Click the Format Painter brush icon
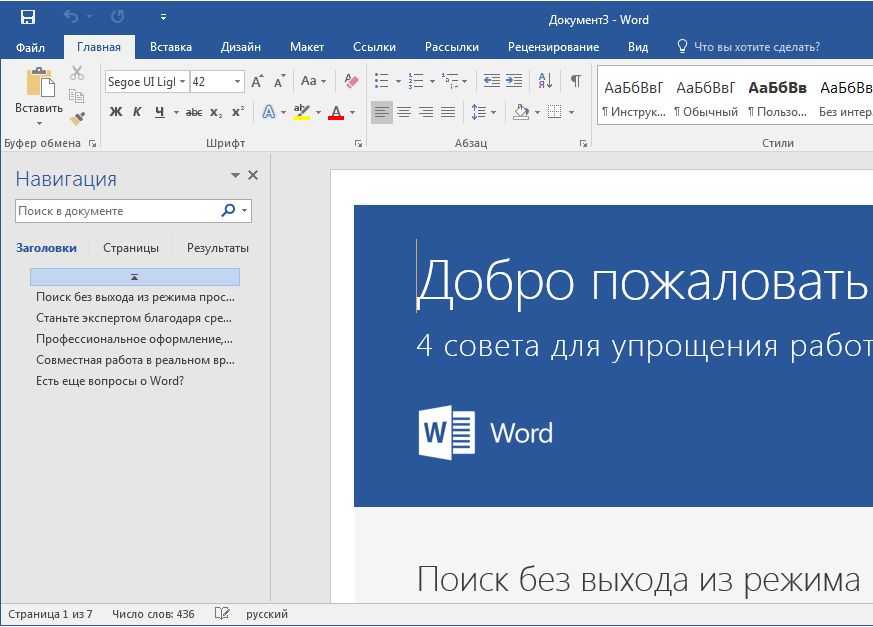The width and height of the screenshot is (873, 627). pos(77,119)
